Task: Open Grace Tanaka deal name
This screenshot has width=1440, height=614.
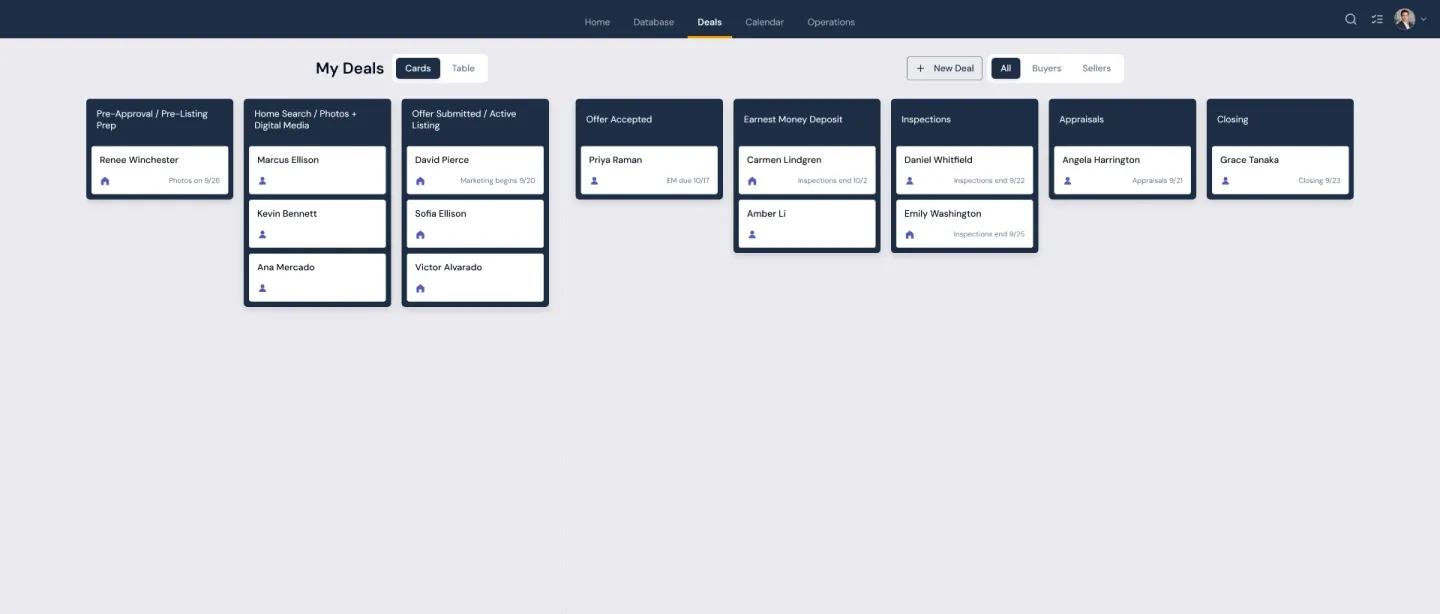Action: click(1249, 160)
